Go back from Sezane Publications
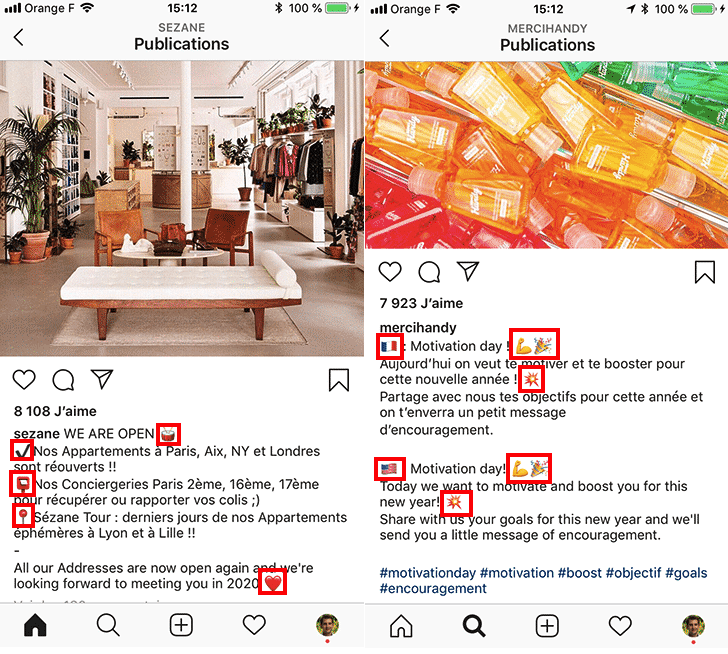 19,37
